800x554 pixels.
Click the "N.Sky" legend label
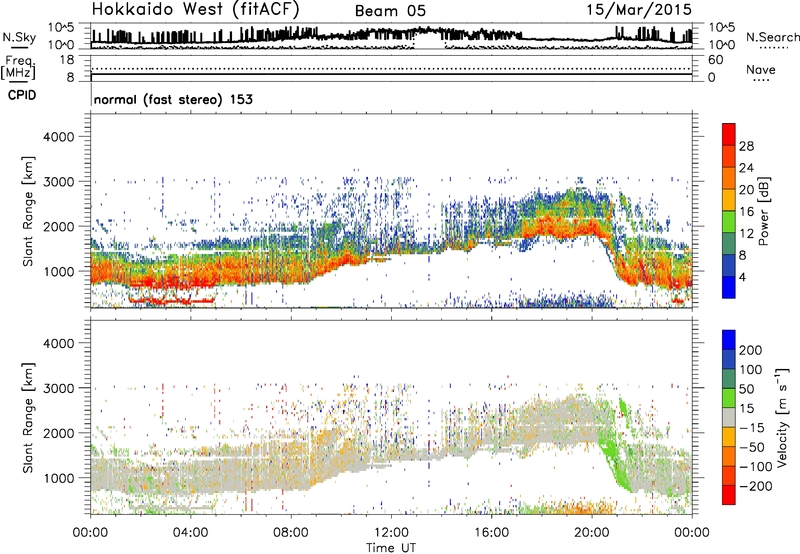(x=19, y=37)
